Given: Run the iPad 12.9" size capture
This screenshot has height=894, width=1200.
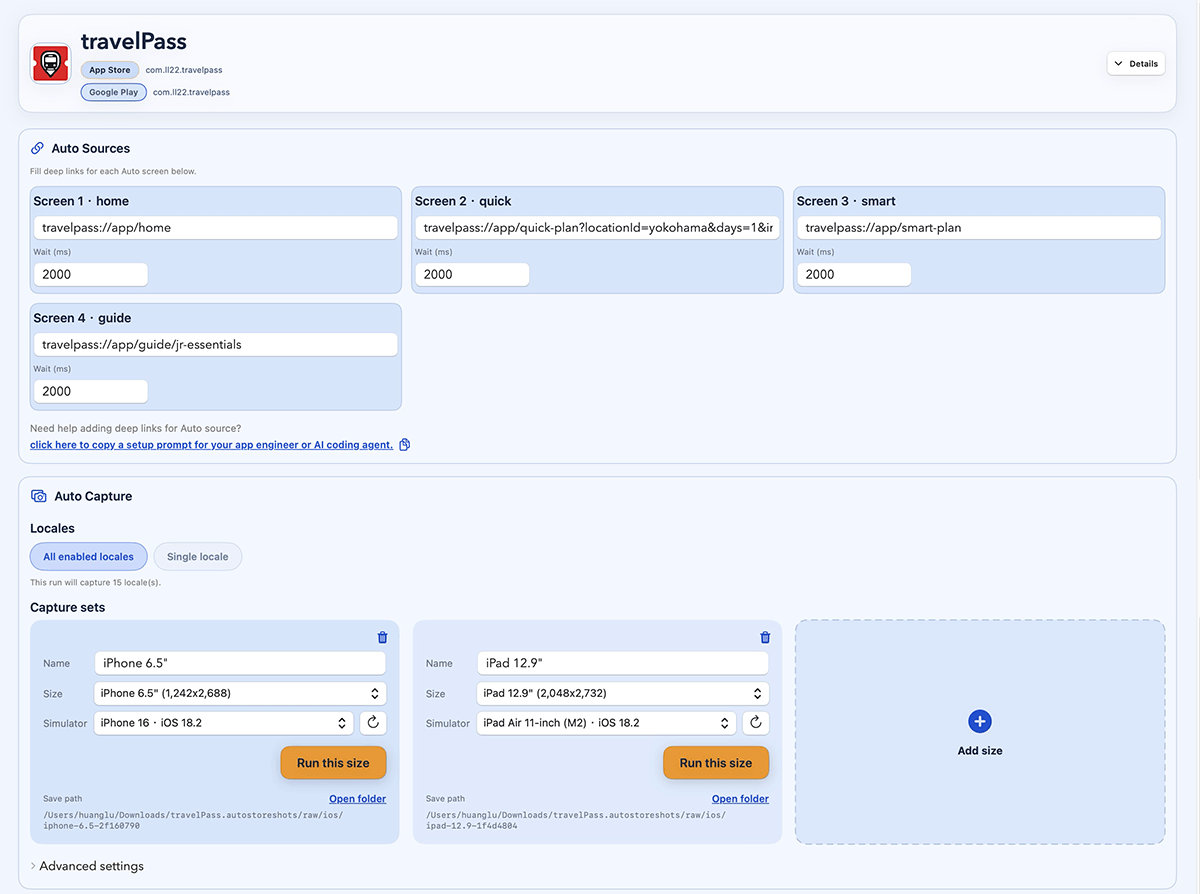Looking at the screenshot, I should pos(716,763).
